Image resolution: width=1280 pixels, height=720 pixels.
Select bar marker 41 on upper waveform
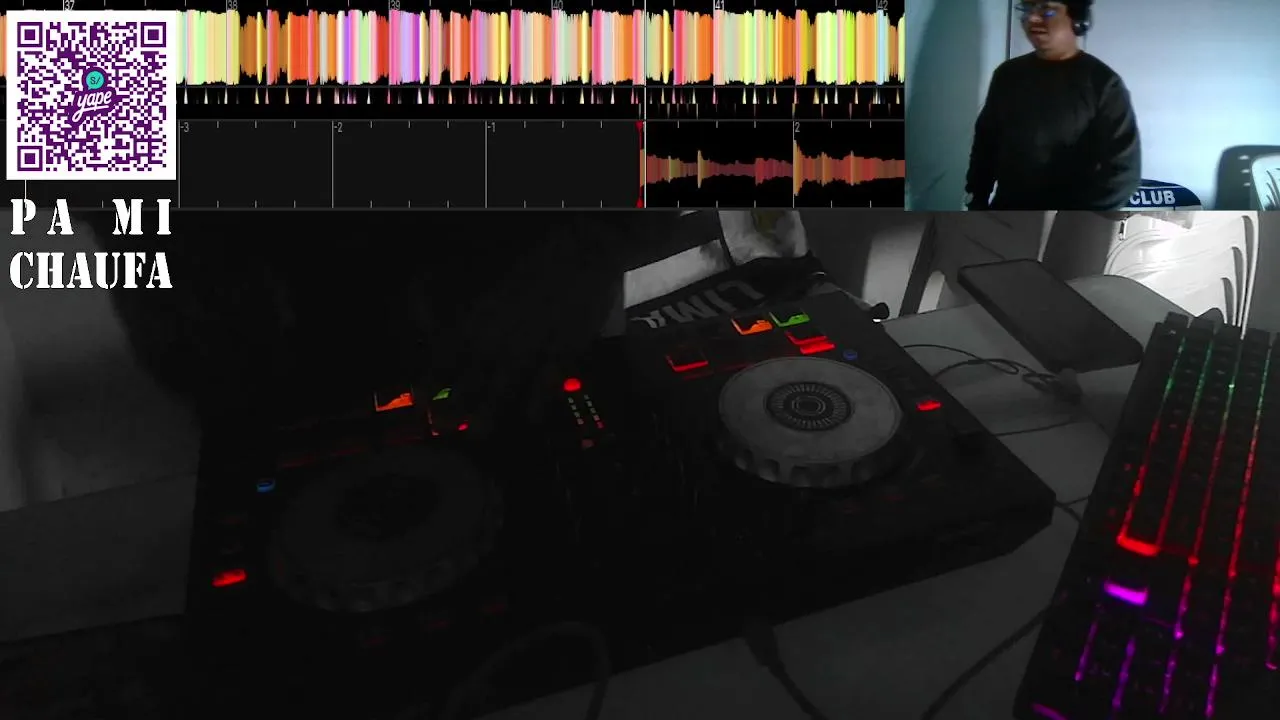[719, 5]
